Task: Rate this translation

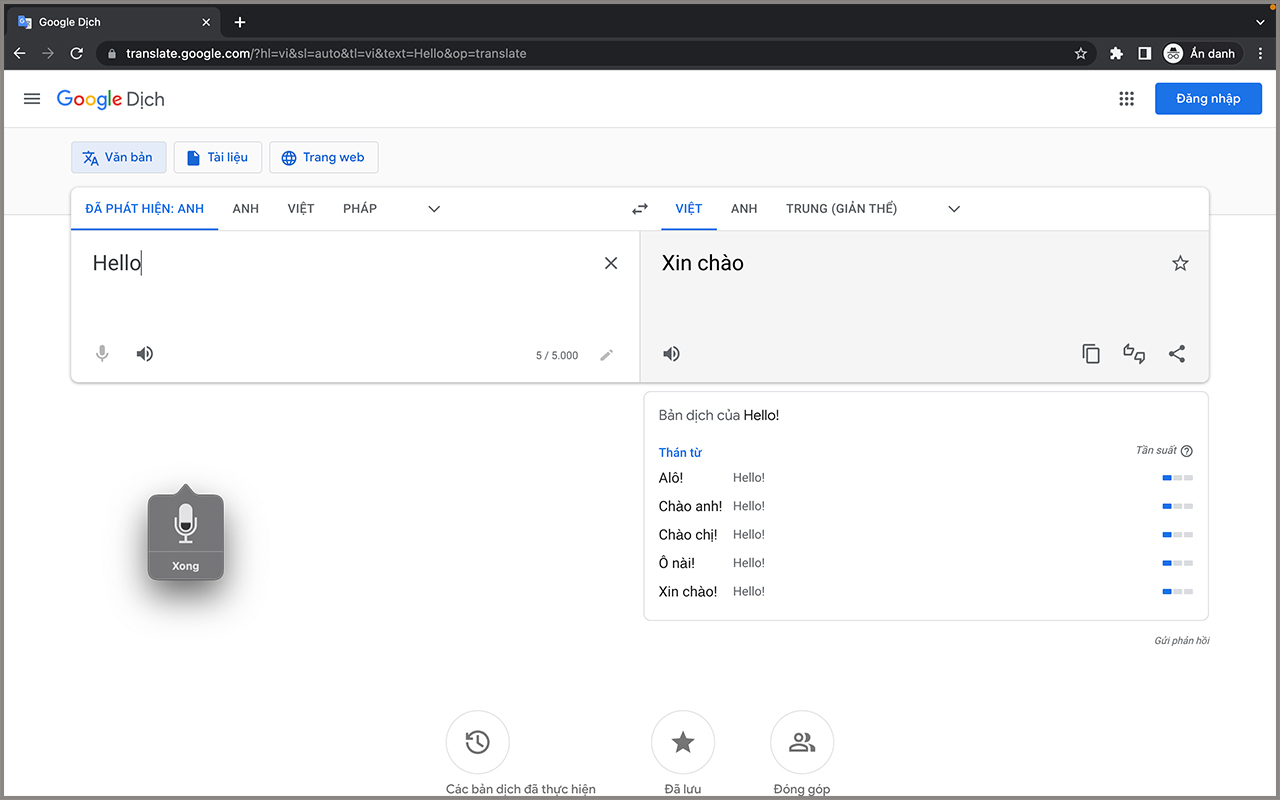Action: tap(1134, 354)
